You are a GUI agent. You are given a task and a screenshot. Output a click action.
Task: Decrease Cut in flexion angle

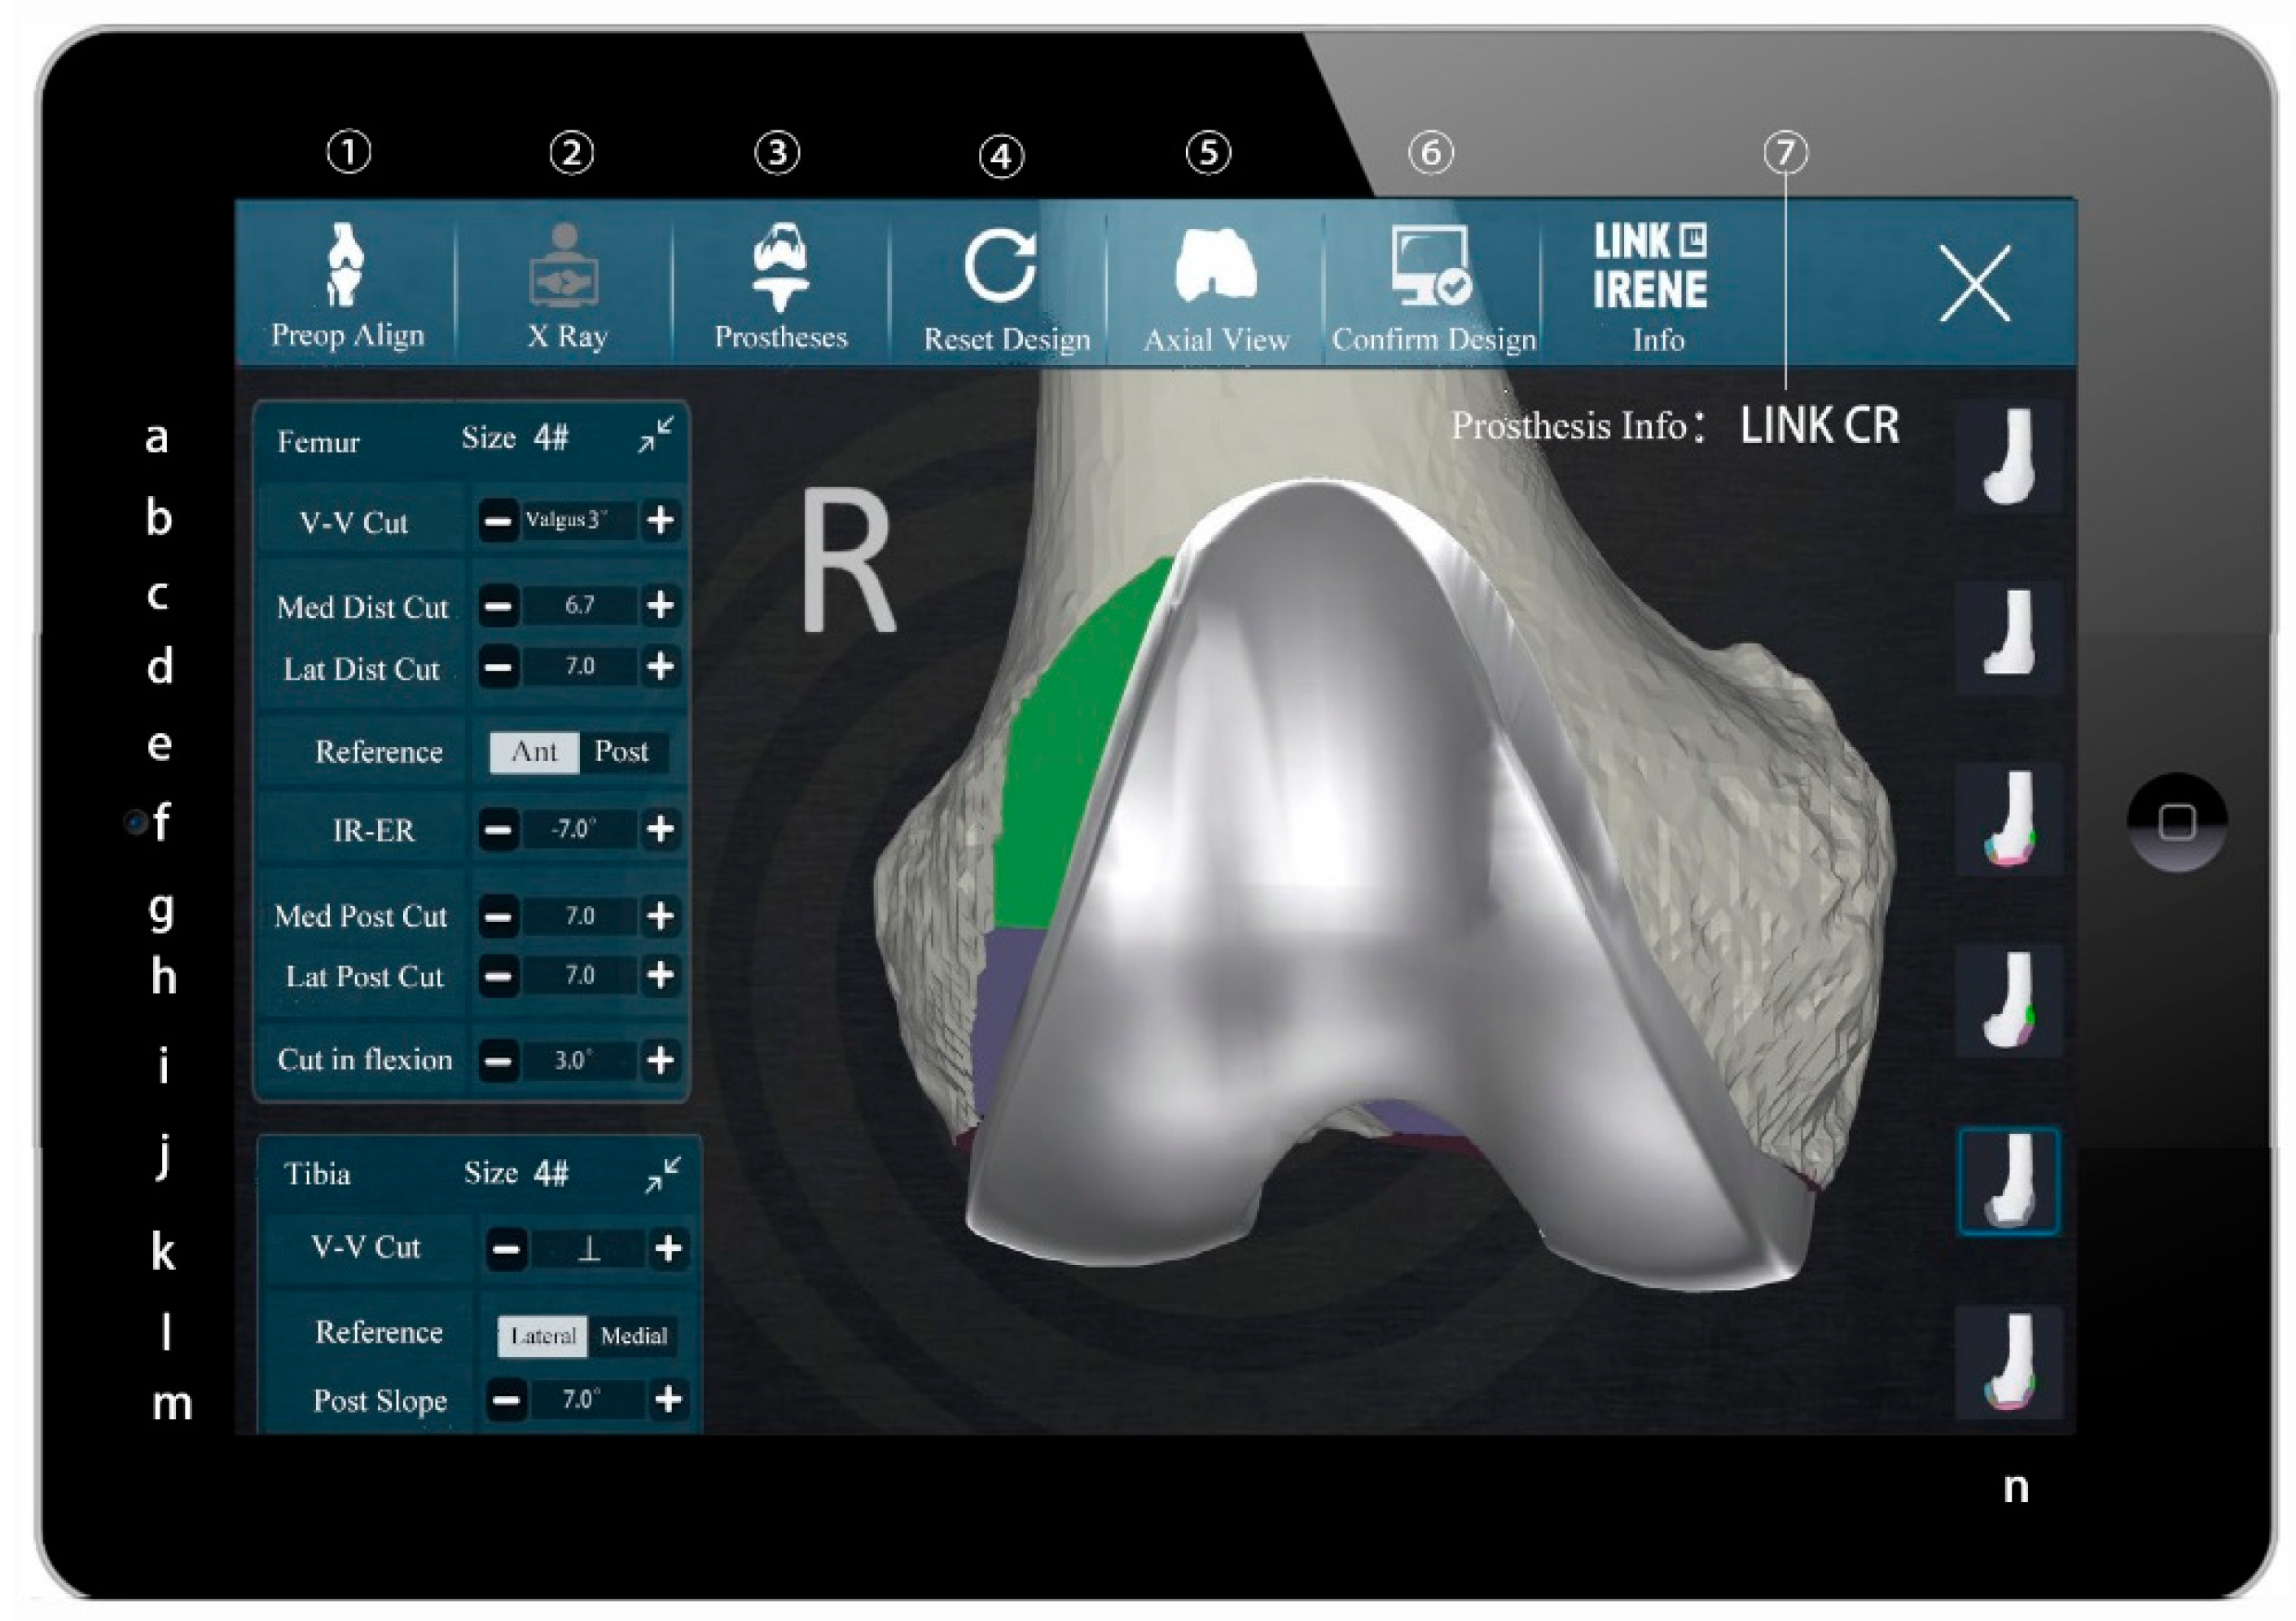pos(498,1060)
